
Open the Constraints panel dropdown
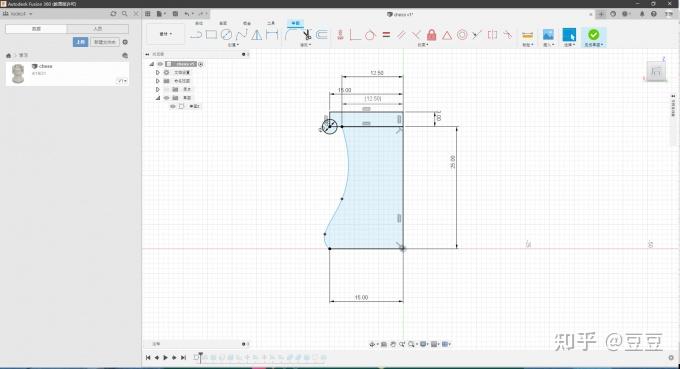coord(423,45)
